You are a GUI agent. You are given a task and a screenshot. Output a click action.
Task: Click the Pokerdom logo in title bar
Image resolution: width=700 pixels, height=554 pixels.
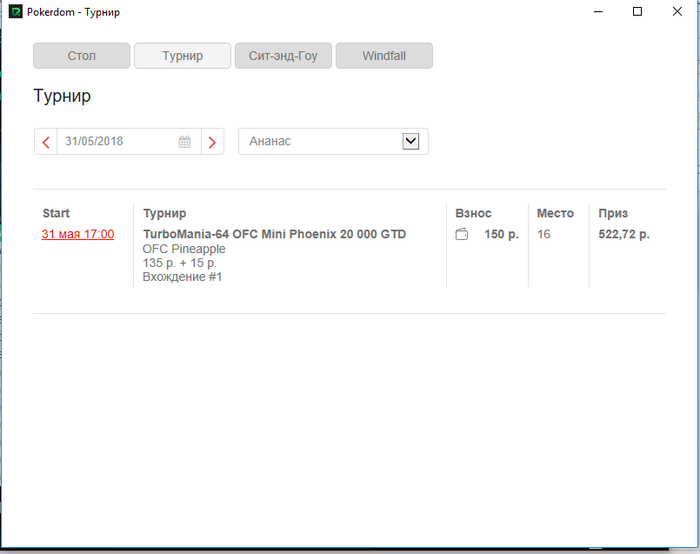click(x=15, y=12)
